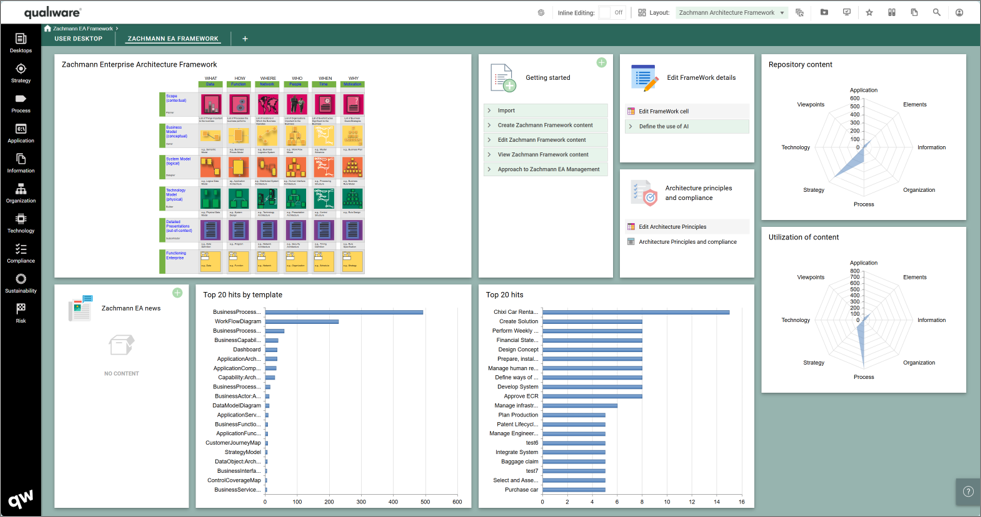Screen dimensions: 981x517
Task: Open the Information sidebar section
Action: 21,163
